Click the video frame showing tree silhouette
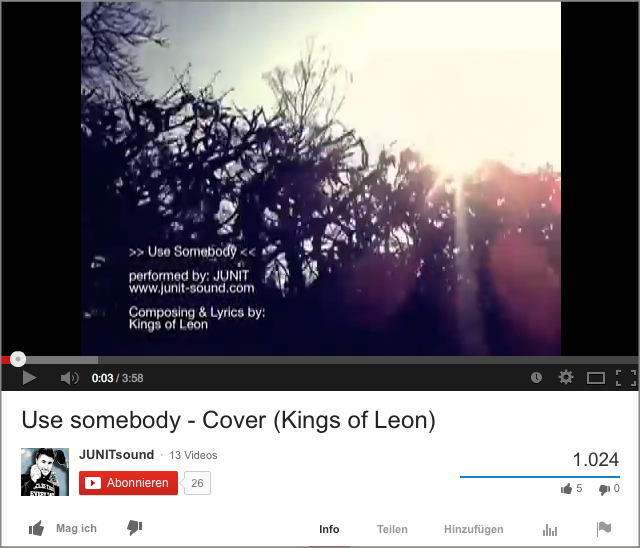640x548 pixels. [x=320, y=178]
